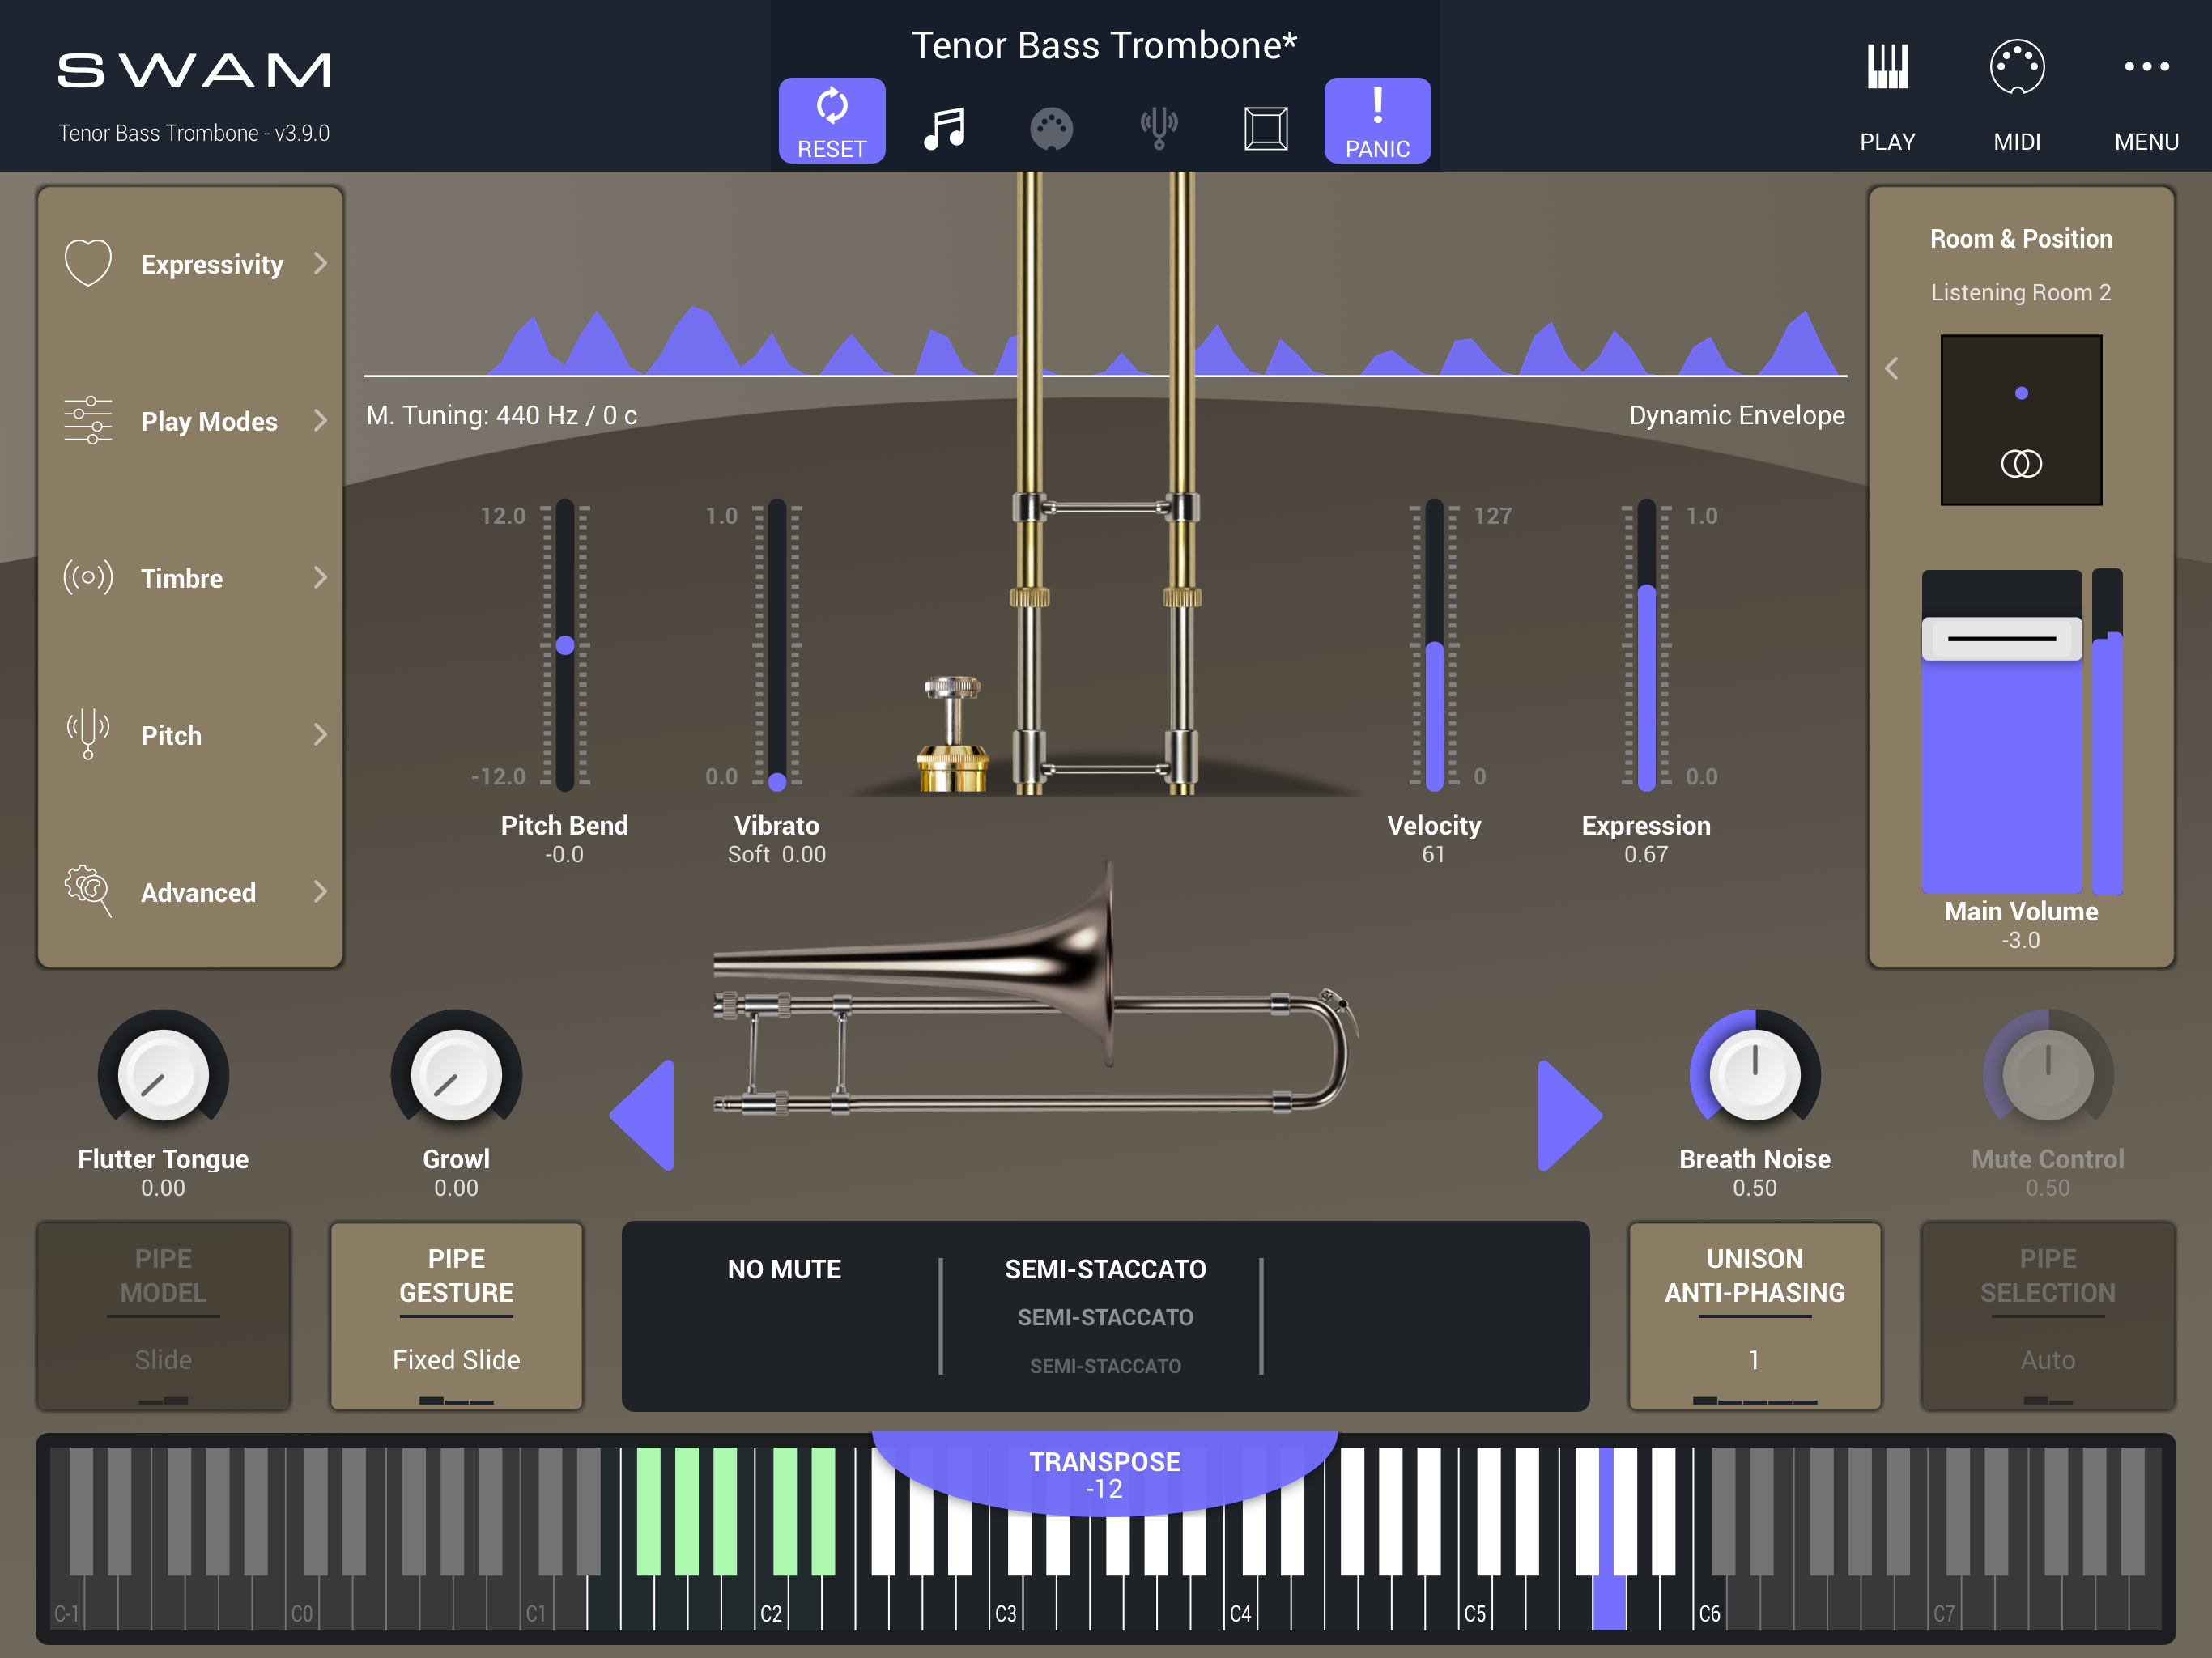Click the Velocity slider
The width and height of the screenshot is (2212, 1658).
point(1434,645)
